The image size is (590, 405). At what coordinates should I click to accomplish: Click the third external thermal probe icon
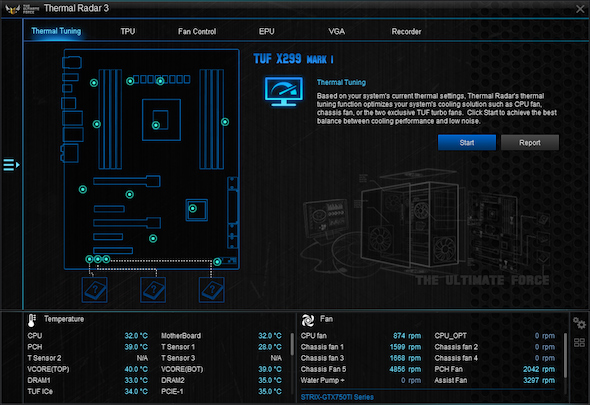[x=212, y=290]
